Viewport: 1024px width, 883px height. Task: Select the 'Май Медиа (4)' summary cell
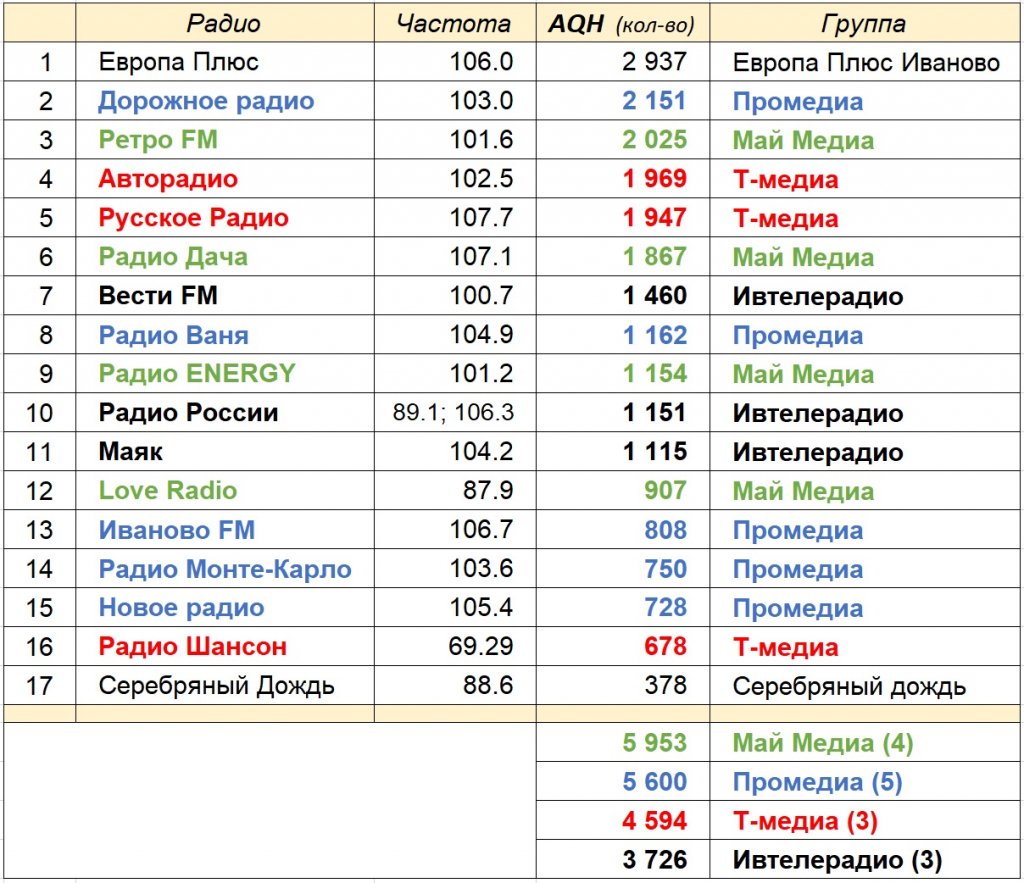pos(866,743)
